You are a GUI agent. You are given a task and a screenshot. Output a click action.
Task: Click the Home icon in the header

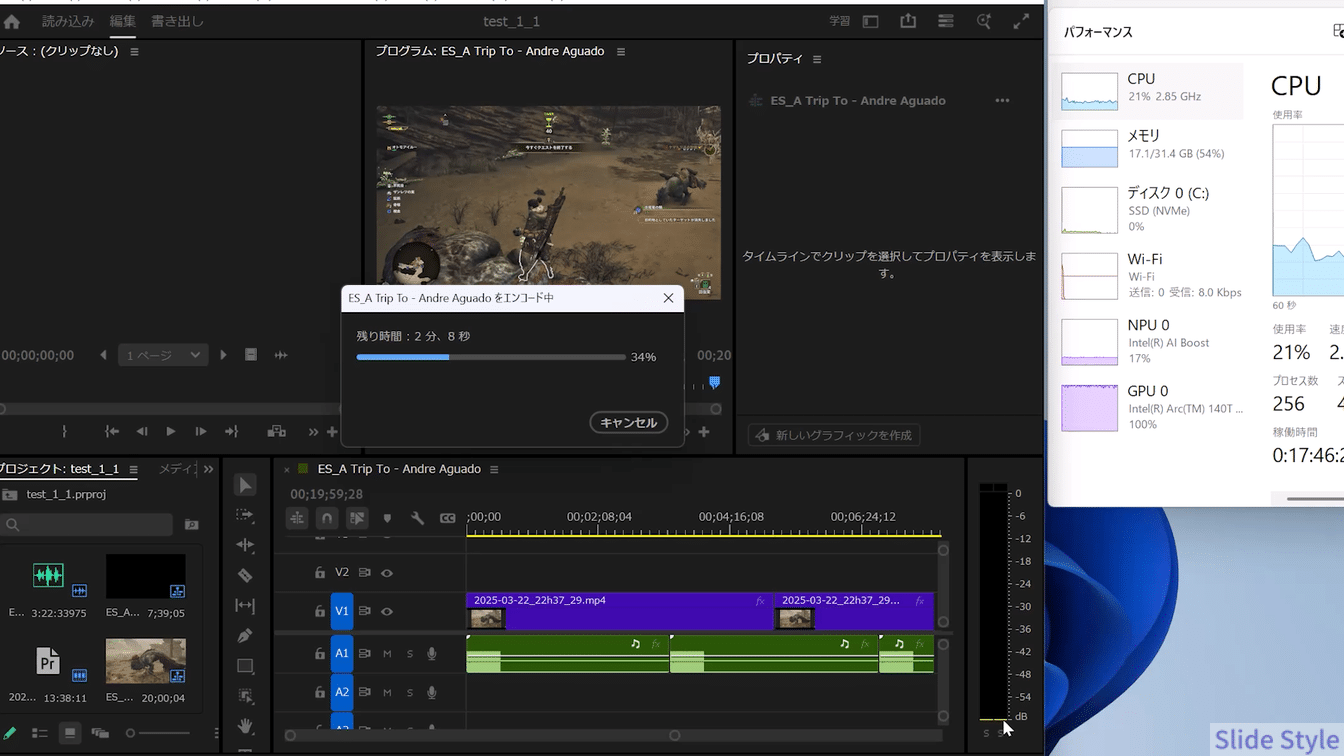tap(12, 21)
